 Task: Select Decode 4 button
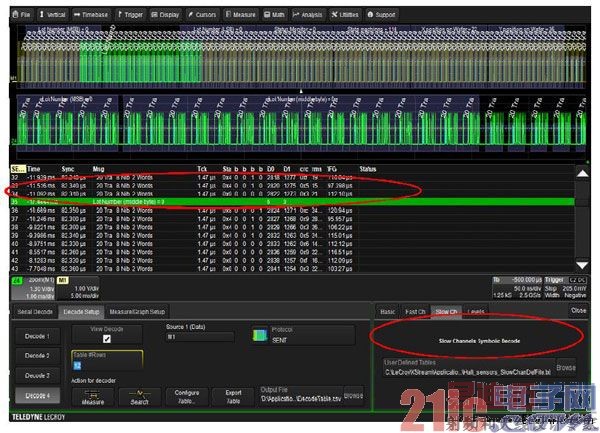click(x=38, y=396)
